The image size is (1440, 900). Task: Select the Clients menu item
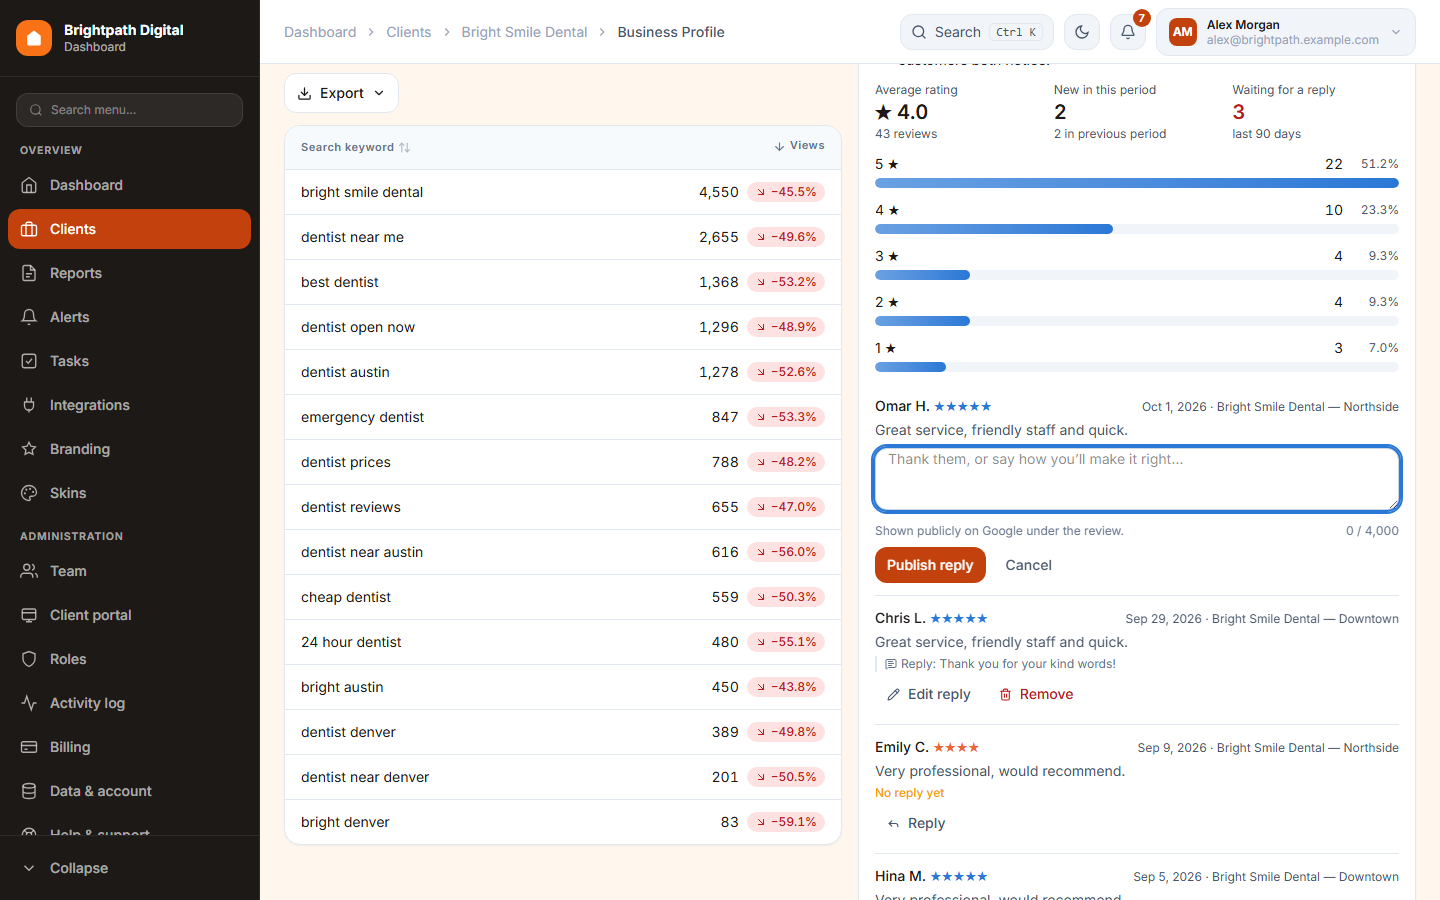(129, 229)
